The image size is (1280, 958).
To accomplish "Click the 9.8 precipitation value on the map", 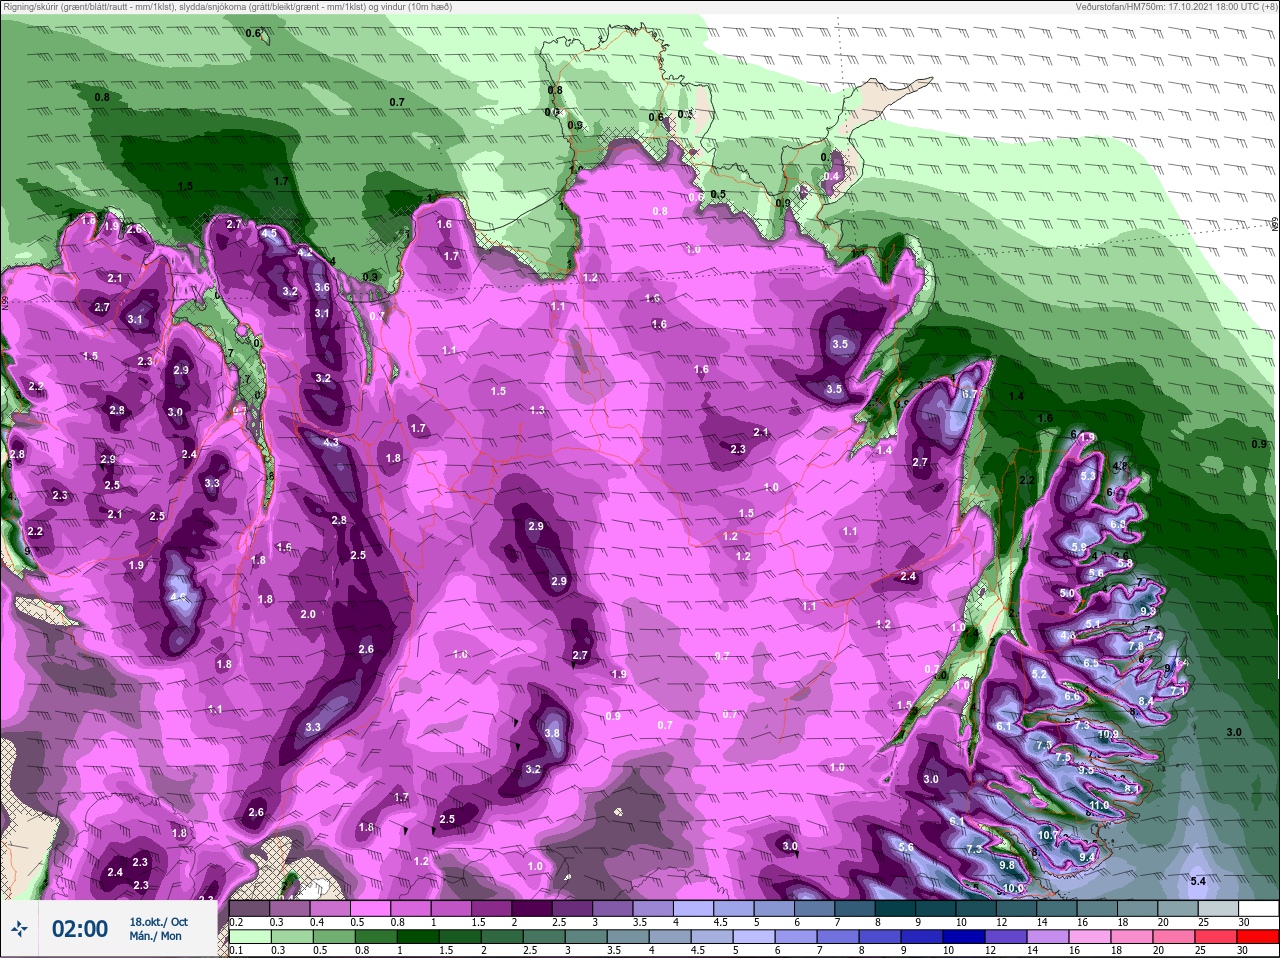I will point(1007,866).
